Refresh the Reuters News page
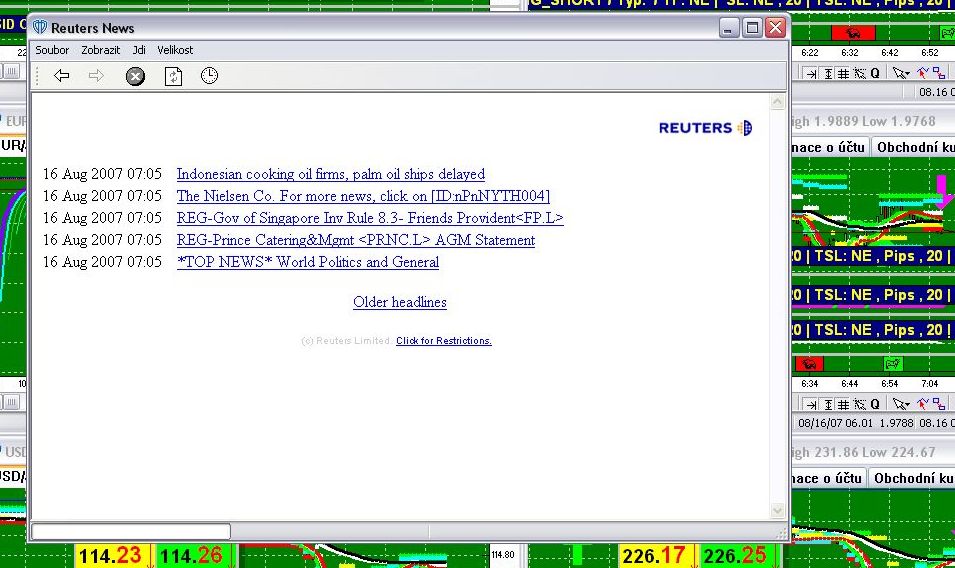 point(173,76)
